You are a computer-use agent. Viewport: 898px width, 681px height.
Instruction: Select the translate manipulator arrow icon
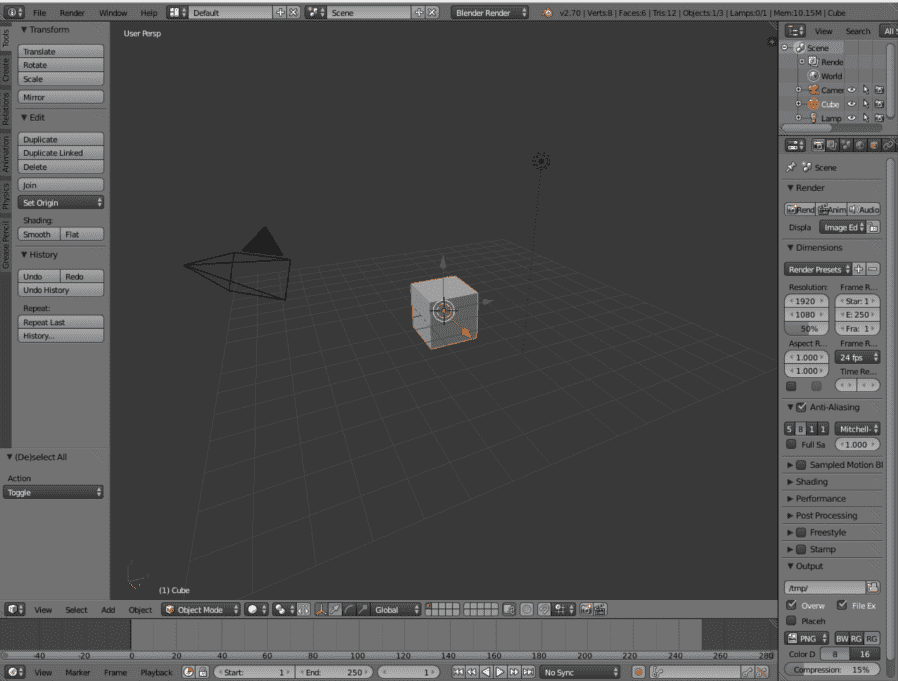[x=335, y=609]
